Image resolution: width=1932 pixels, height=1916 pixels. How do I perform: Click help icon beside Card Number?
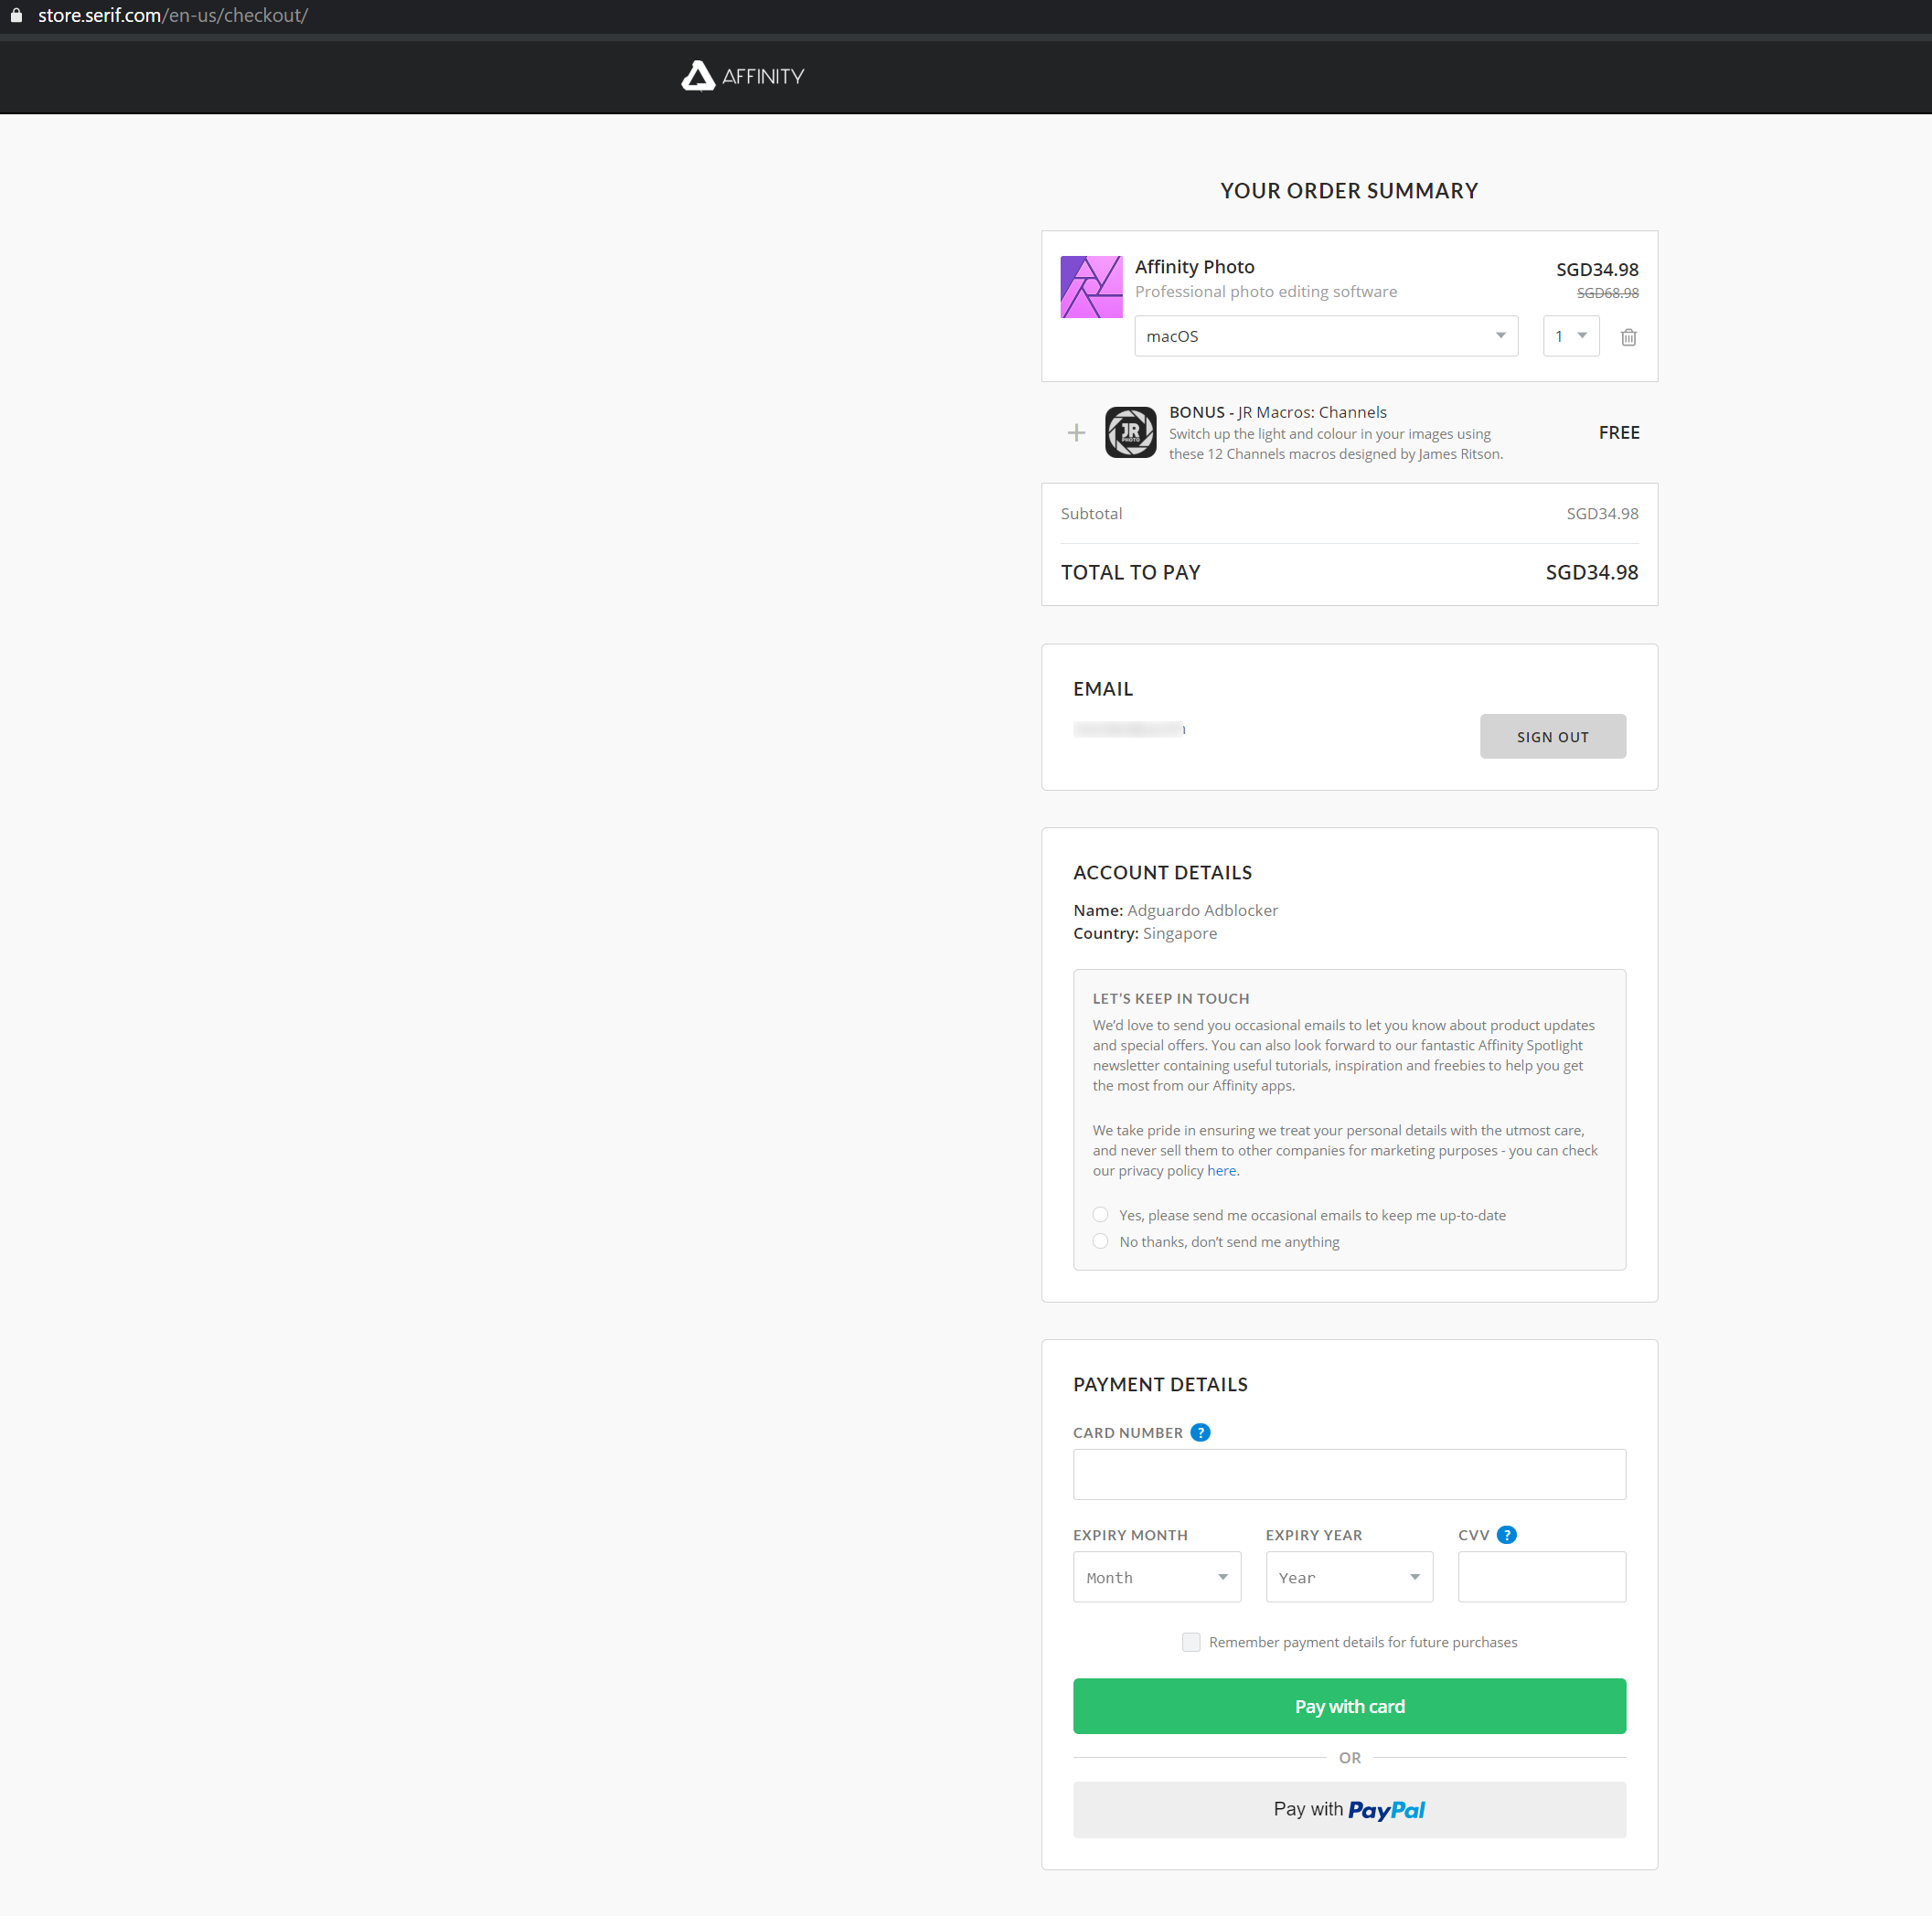pos(1200,1432)
